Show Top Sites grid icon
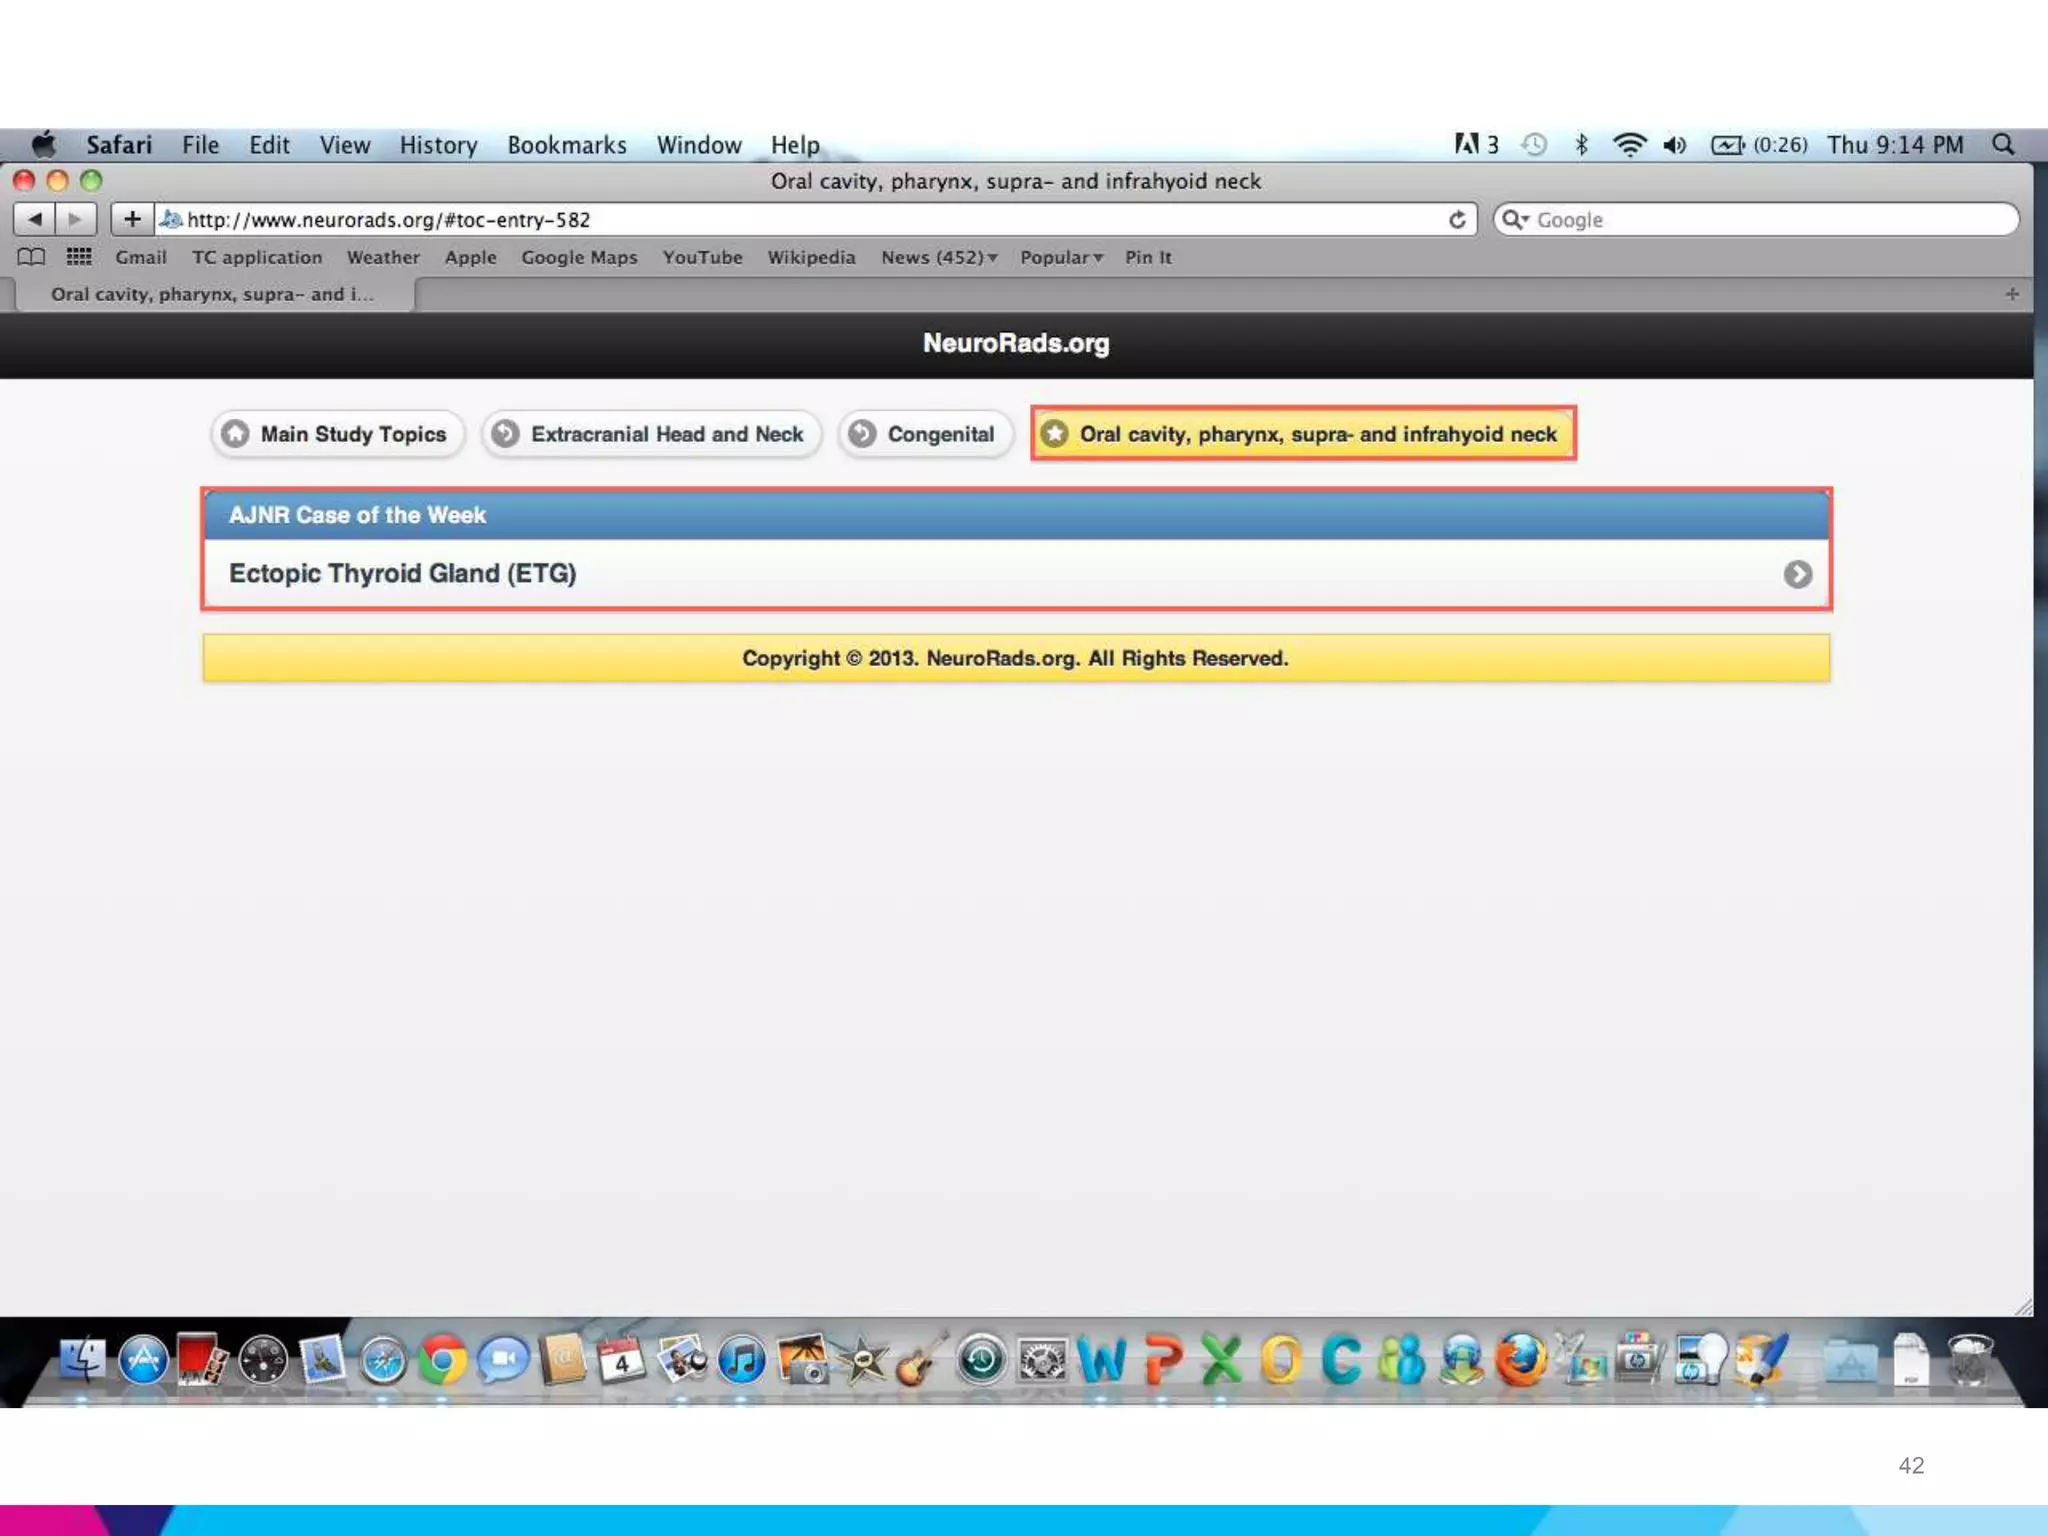This screenshot has width=2048, height=1536. click(79, 257)
